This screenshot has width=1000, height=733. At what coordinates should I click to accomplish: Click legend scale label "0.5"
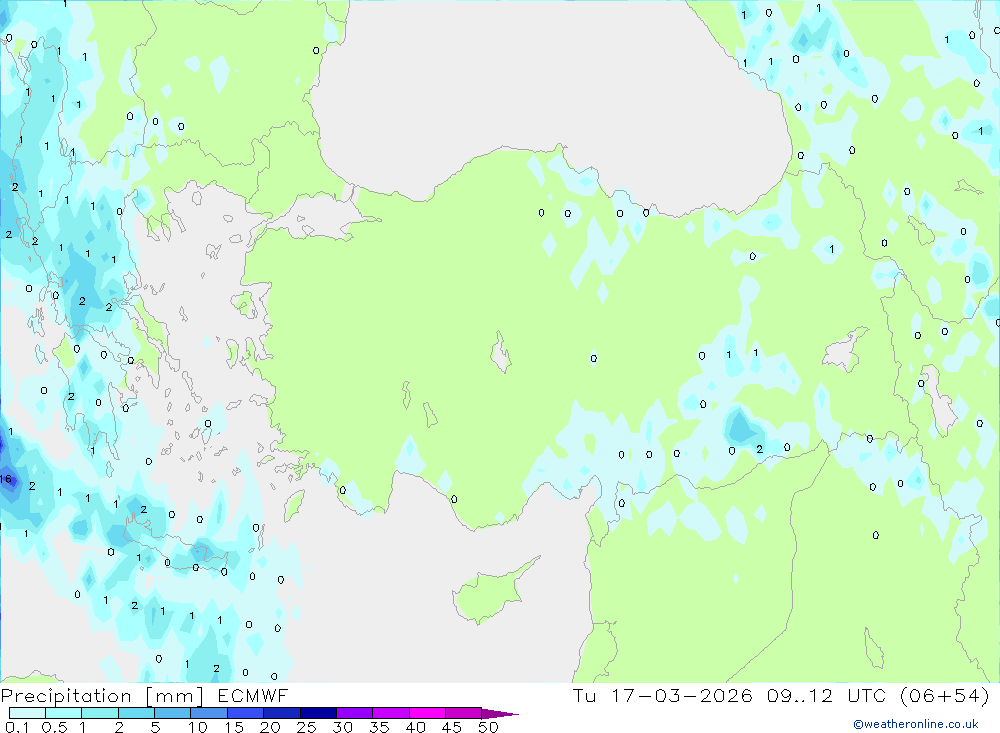point(54,727)
